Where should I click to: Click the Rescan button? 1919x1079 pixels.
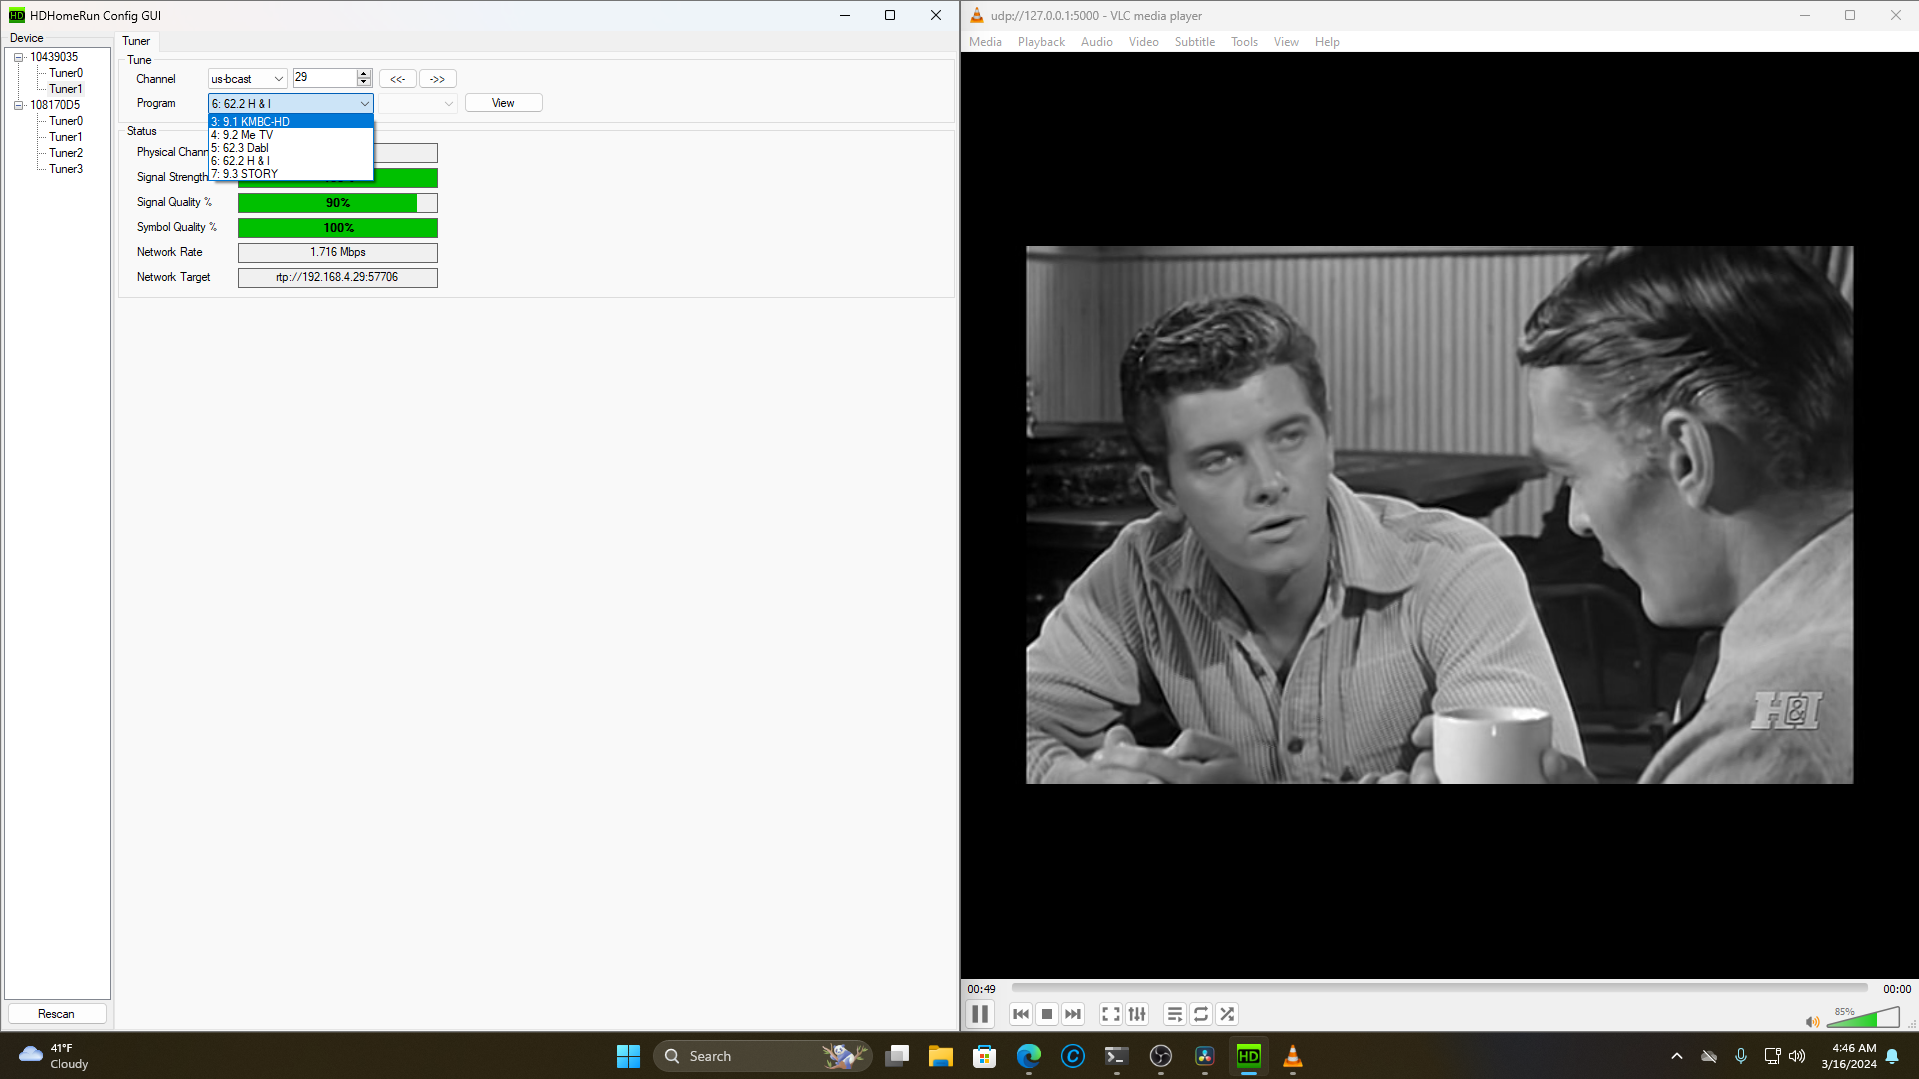pyautogui.click(x=56, y=1014)
